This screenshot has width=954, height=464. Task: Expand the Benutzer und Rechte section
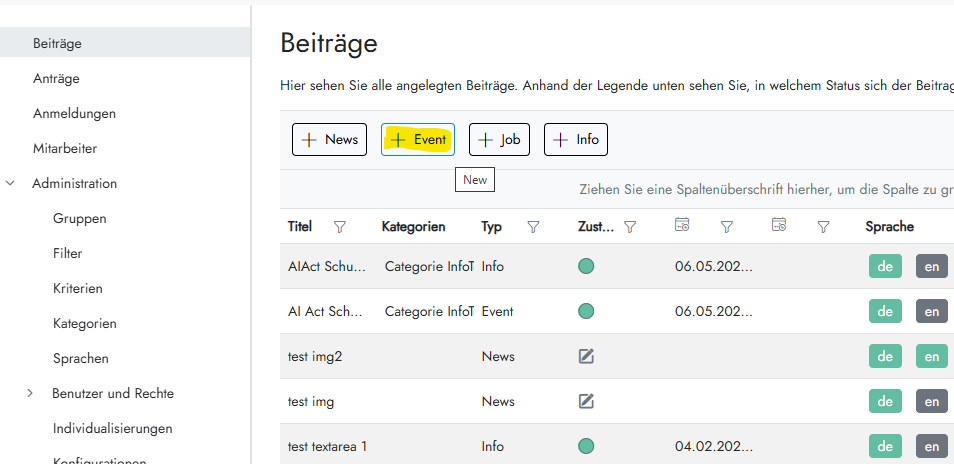coord(30,394)
